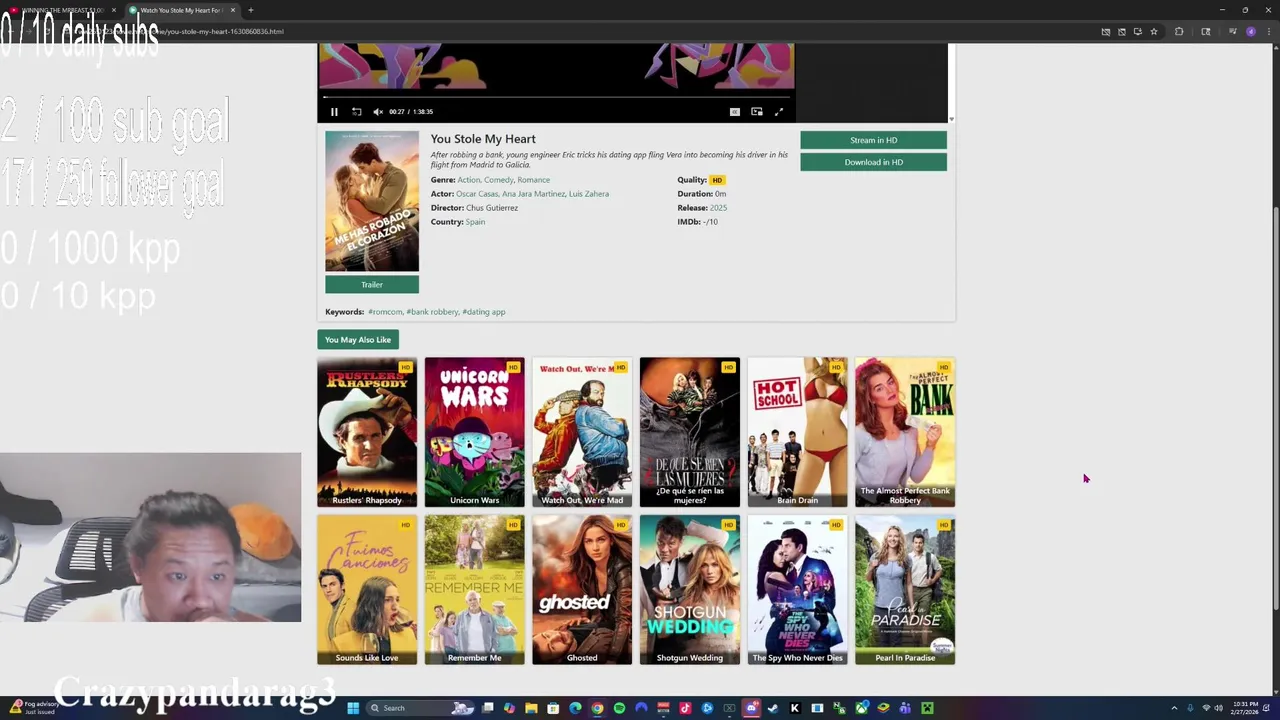Unmute the video player volume
The width and height of the screenshot is (1280, 720).
[x=378, y=112]
